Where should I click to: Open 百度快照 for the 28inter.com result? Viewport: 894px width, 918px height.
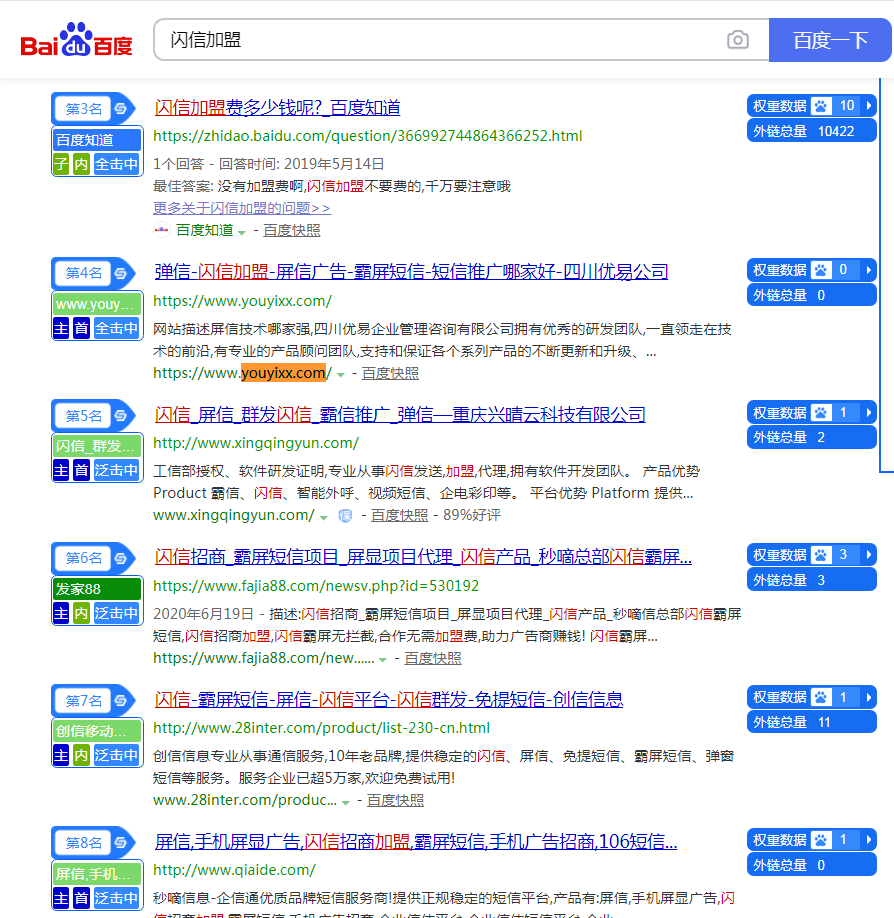coord(395,800)
